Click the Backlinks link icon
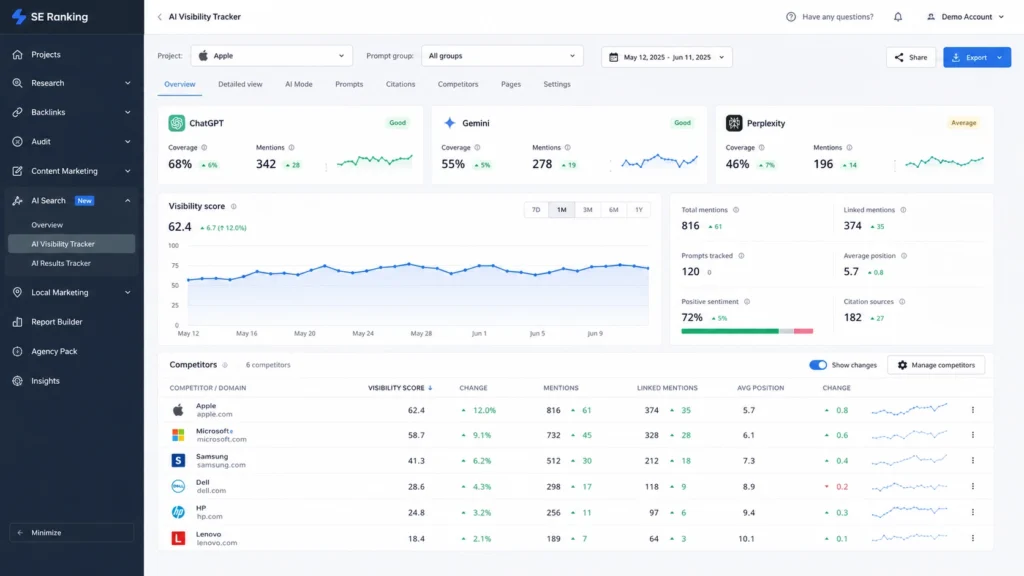The image size is (1024, 576). coord(18,112)
